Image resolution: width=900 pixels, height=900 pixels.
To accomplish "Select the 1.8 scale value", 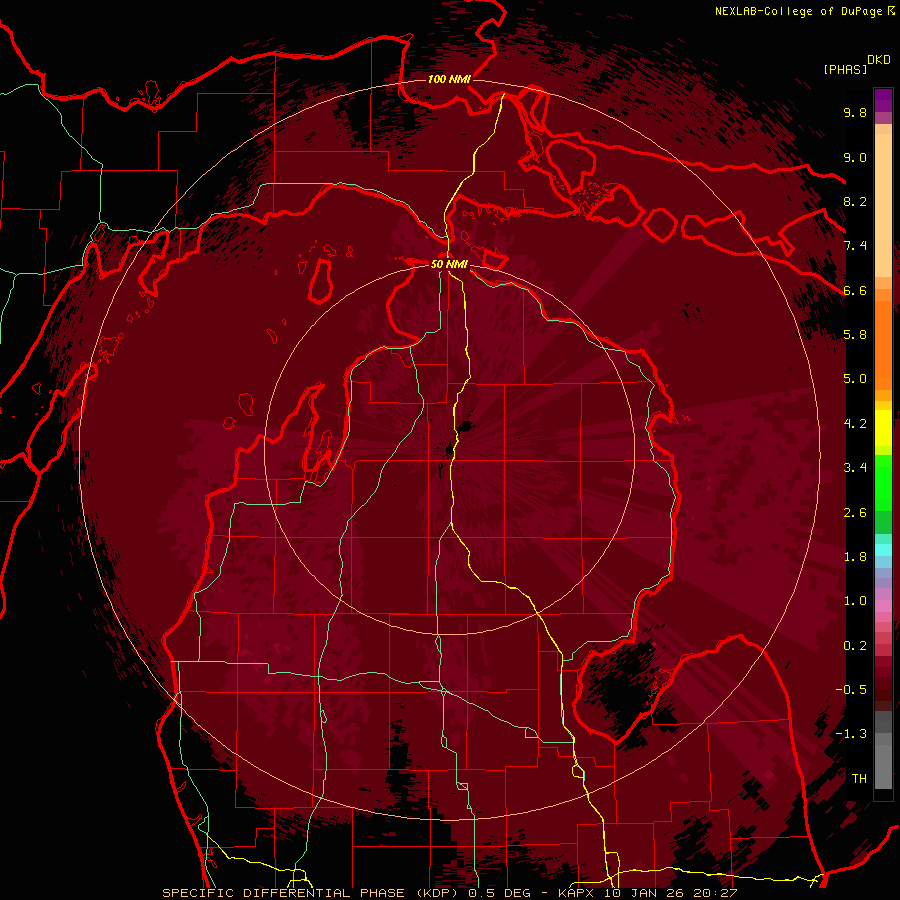I will 855,556.
